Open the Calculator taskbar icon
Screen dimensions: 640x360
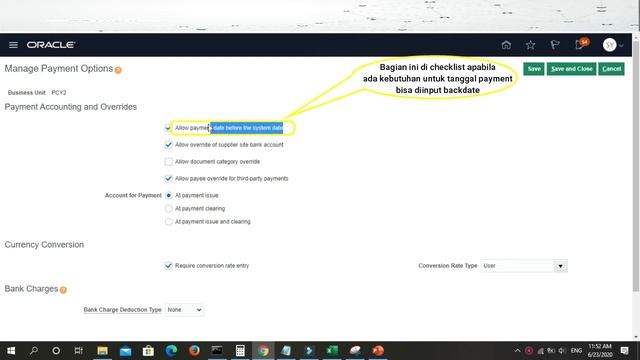pyautogui.click(x=240, y=351)
